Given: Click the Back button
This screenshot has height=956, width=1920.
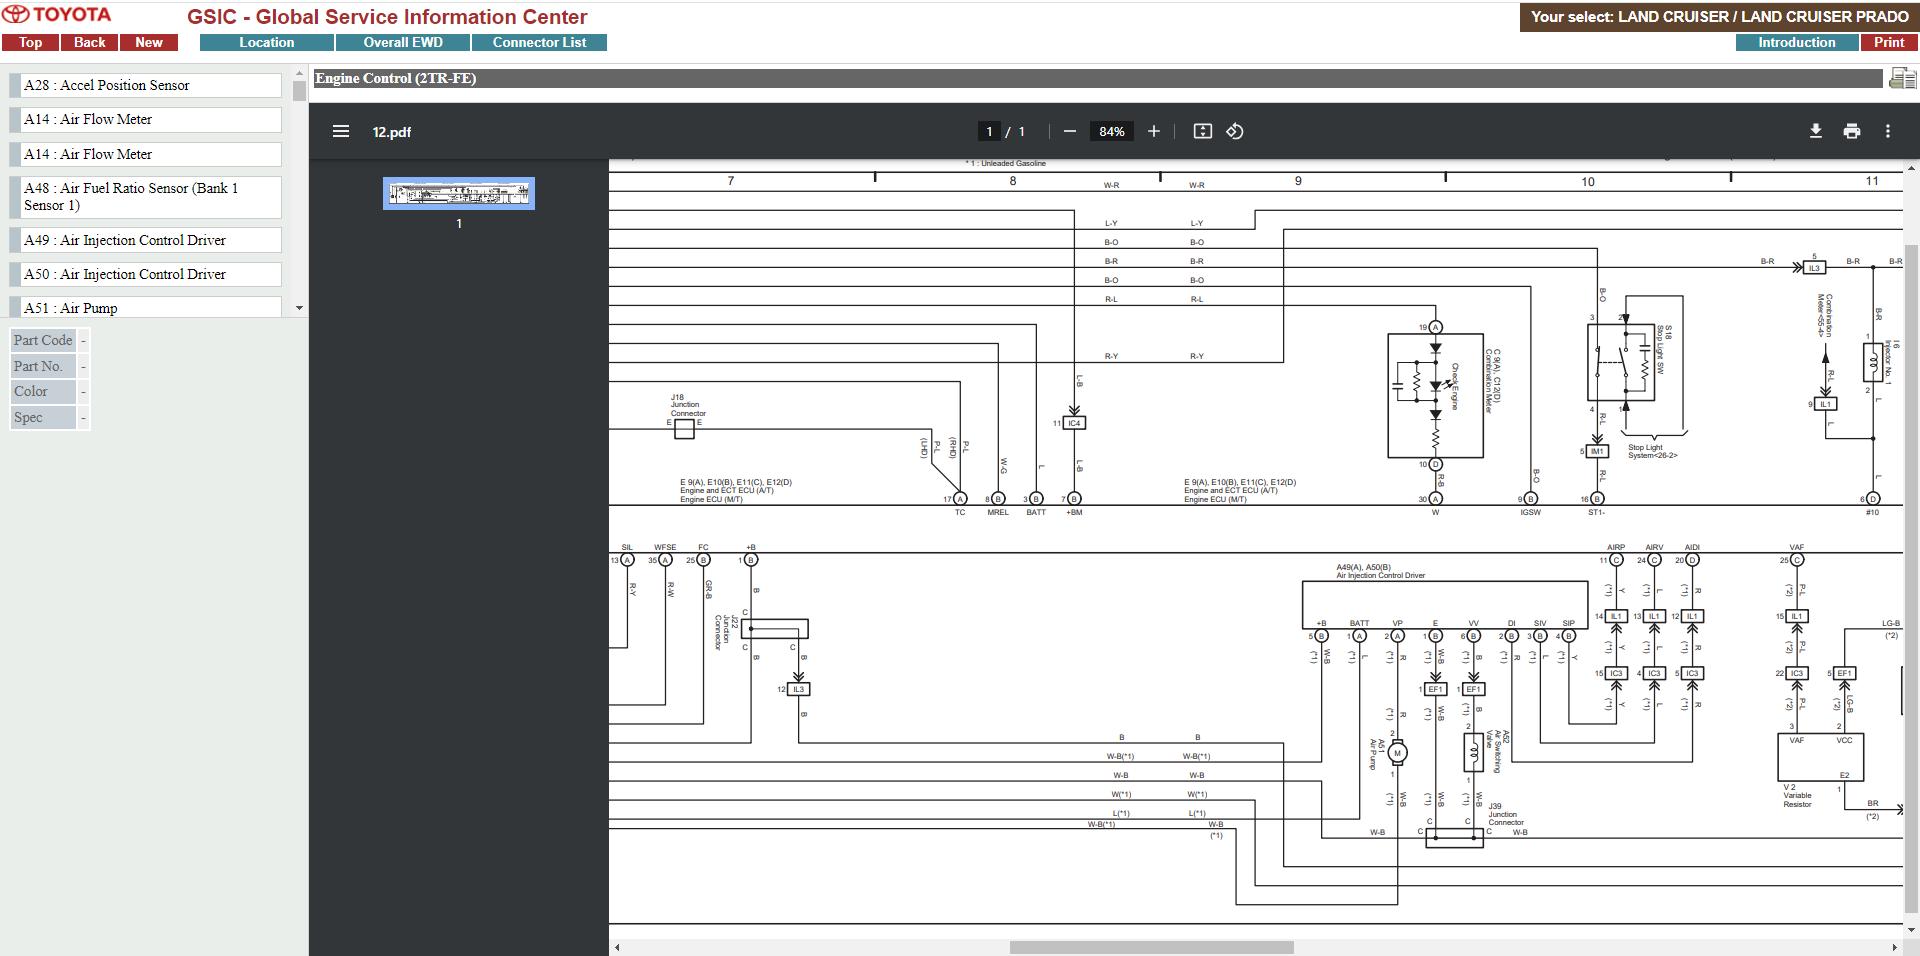Looking at the screenshot, I should click(x=89, y=42).
